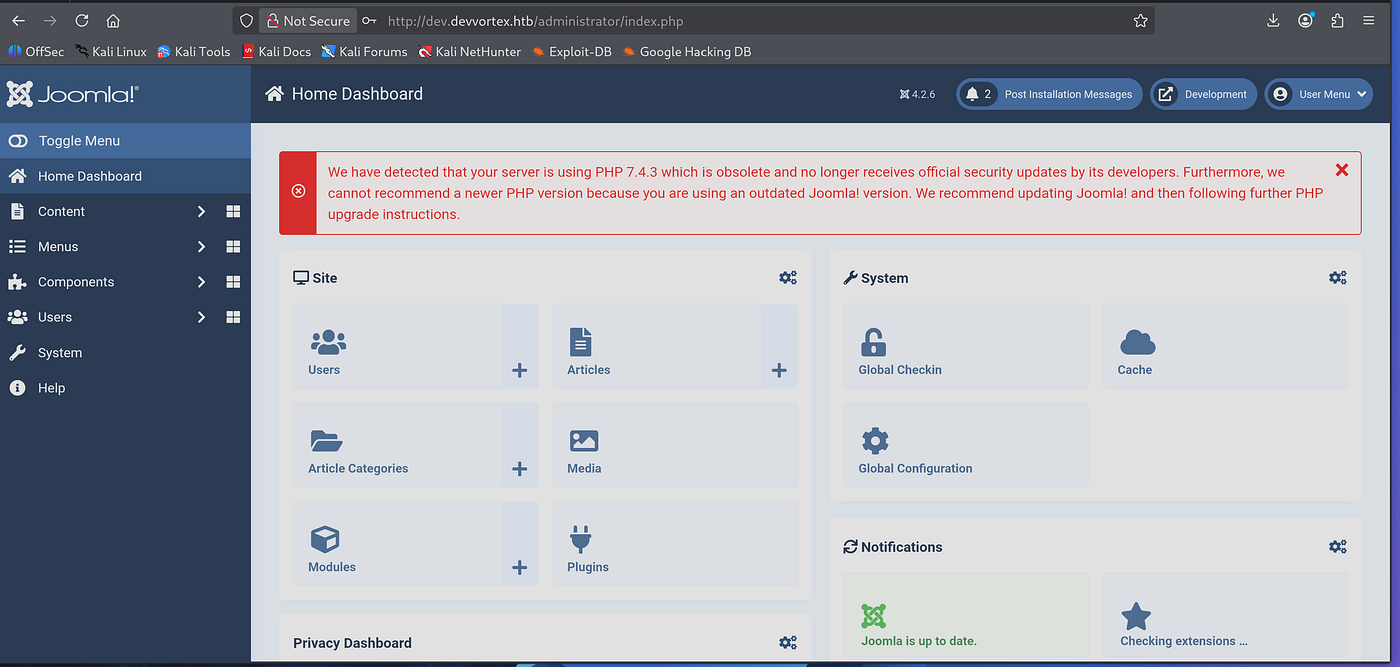Click Checking extensions tile
Viewport: 1400px width, 667px height.
(x=1225, y=617)
